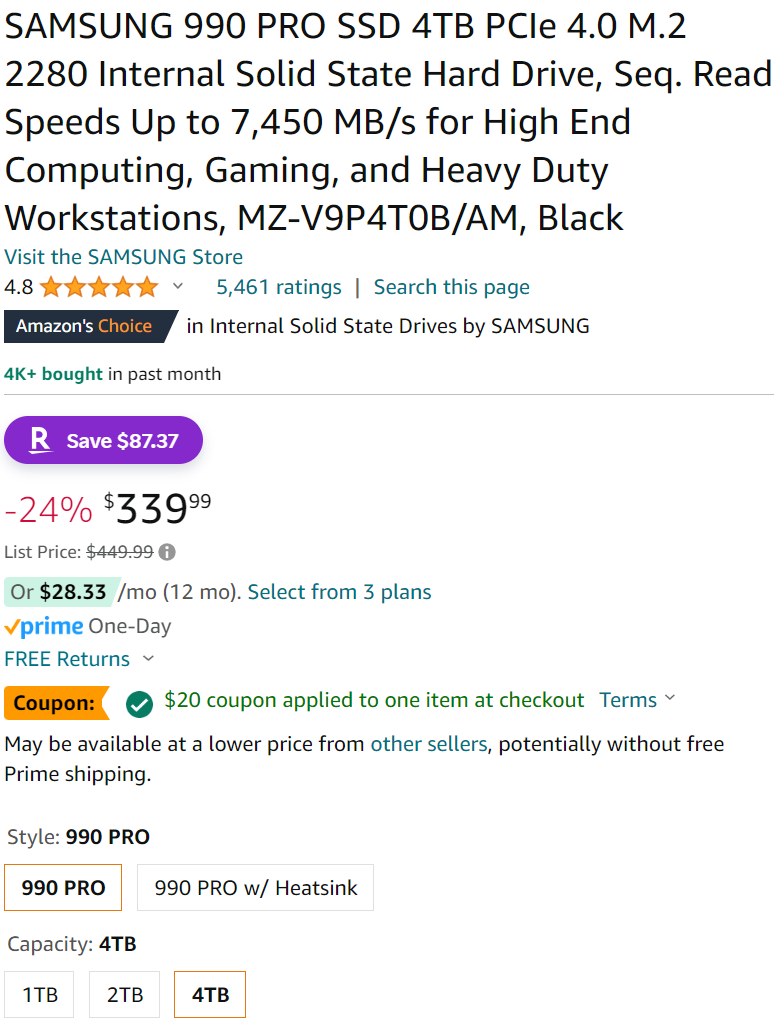
Task: Click the List Price info icon
Action: click(x=167, y=552)
